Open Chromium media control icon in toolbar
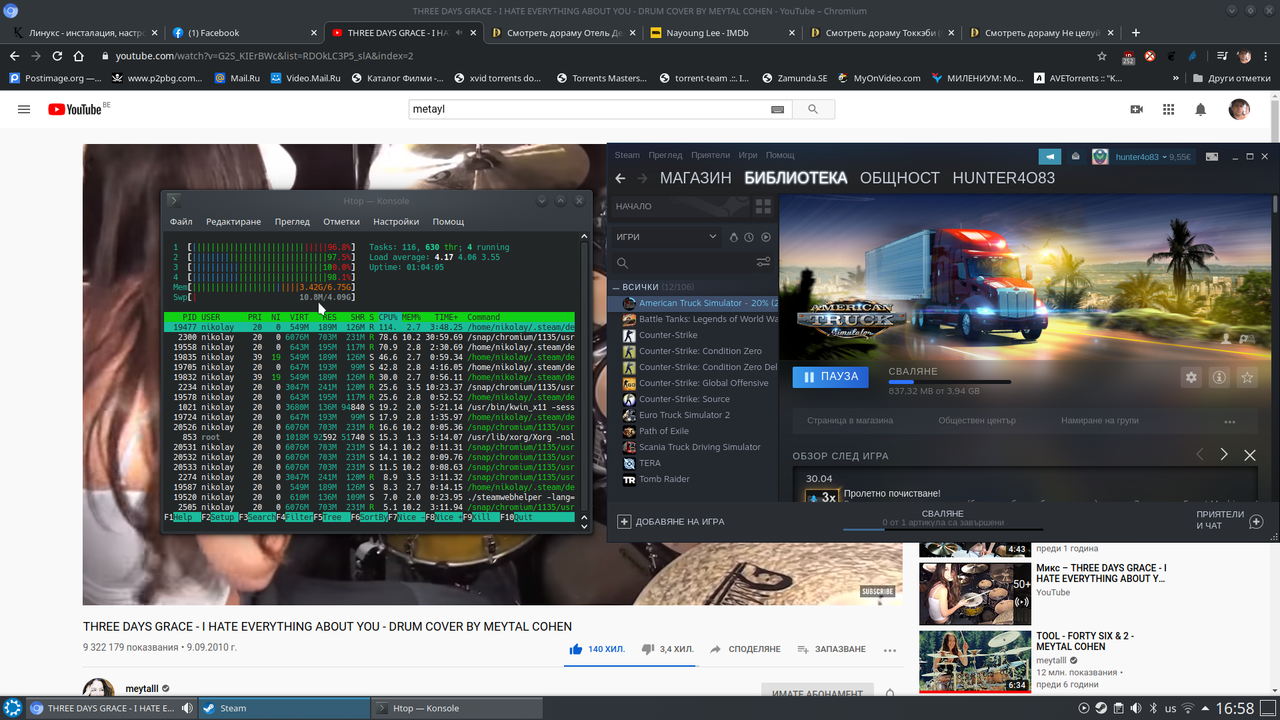 [1221, 56]
